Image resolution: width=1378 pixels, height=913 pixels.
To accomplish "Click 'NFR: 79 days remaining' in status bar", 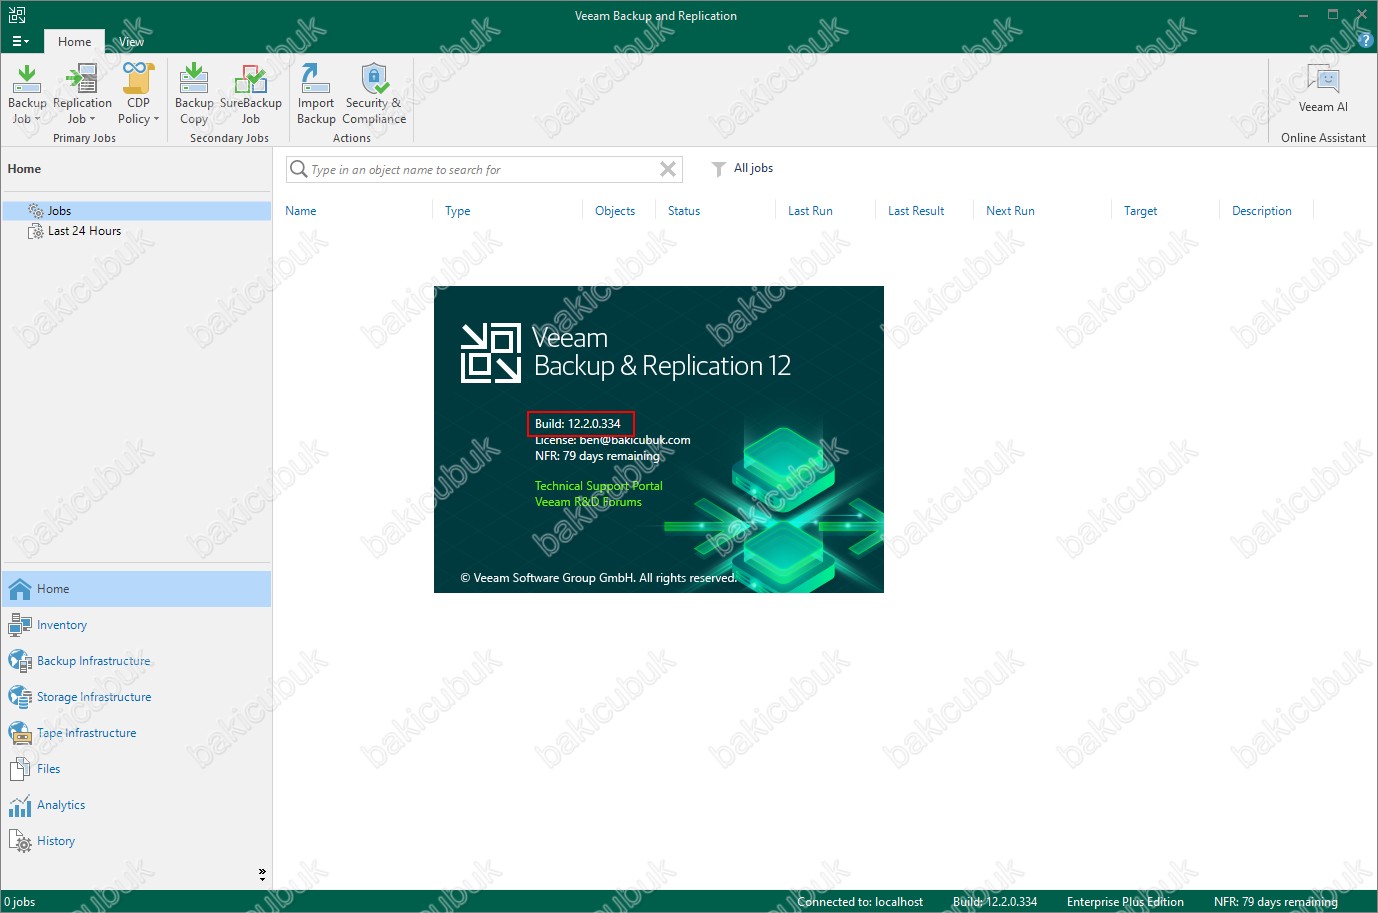I will pyautogui.click(x=1276, y=902).
